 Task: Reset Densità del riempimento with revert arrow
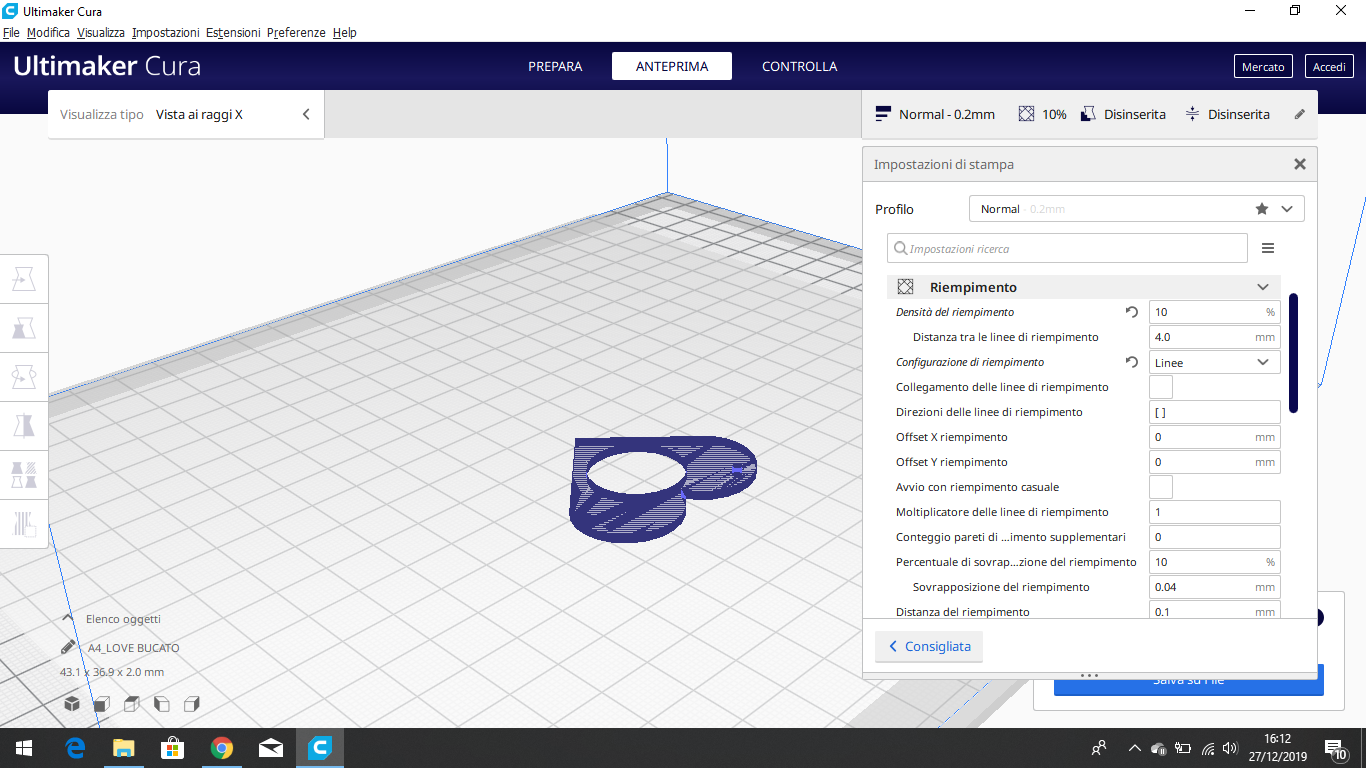(1132, 312)
